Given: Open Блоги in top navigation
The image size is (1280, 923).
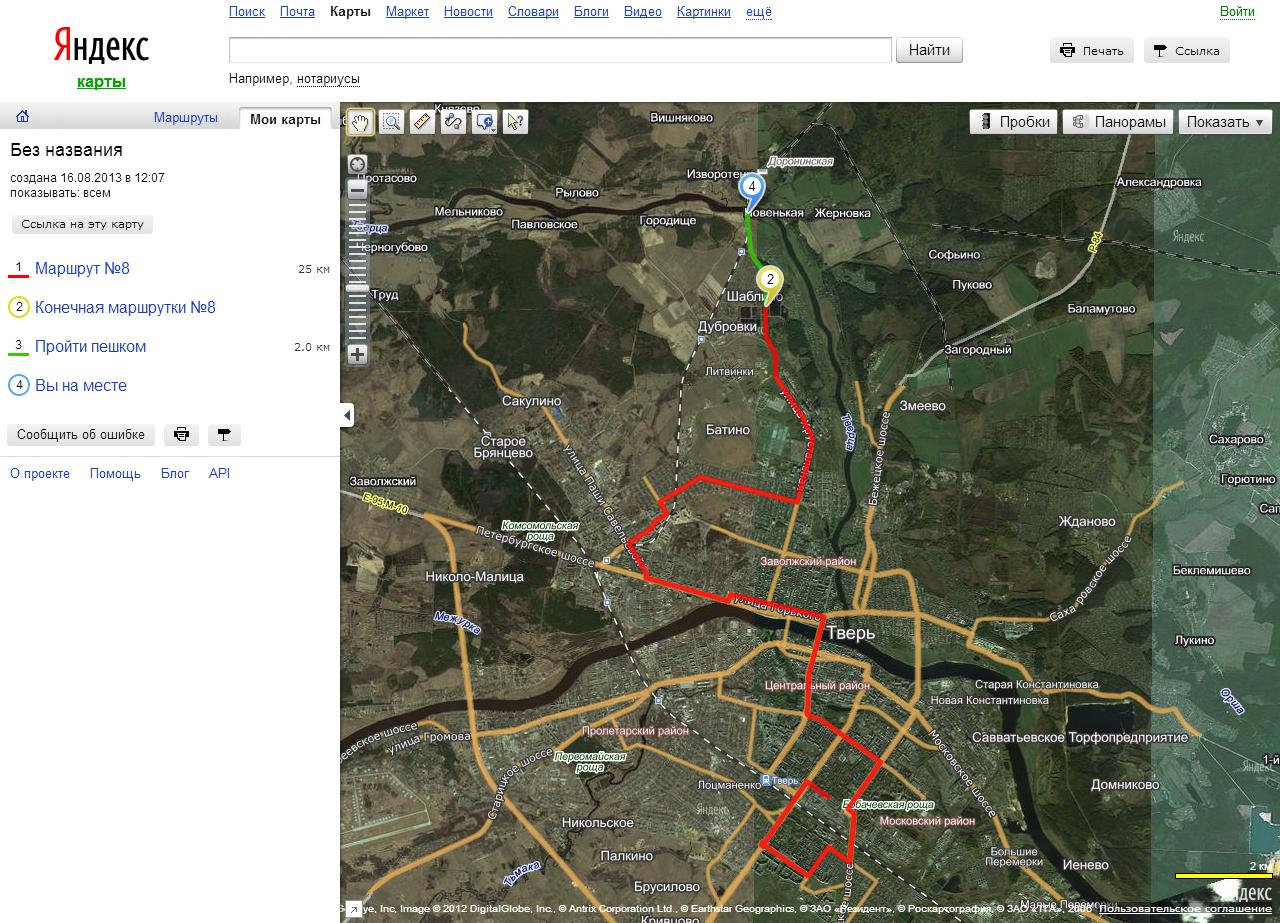Looking at the screenshot, I should [591, 12].
